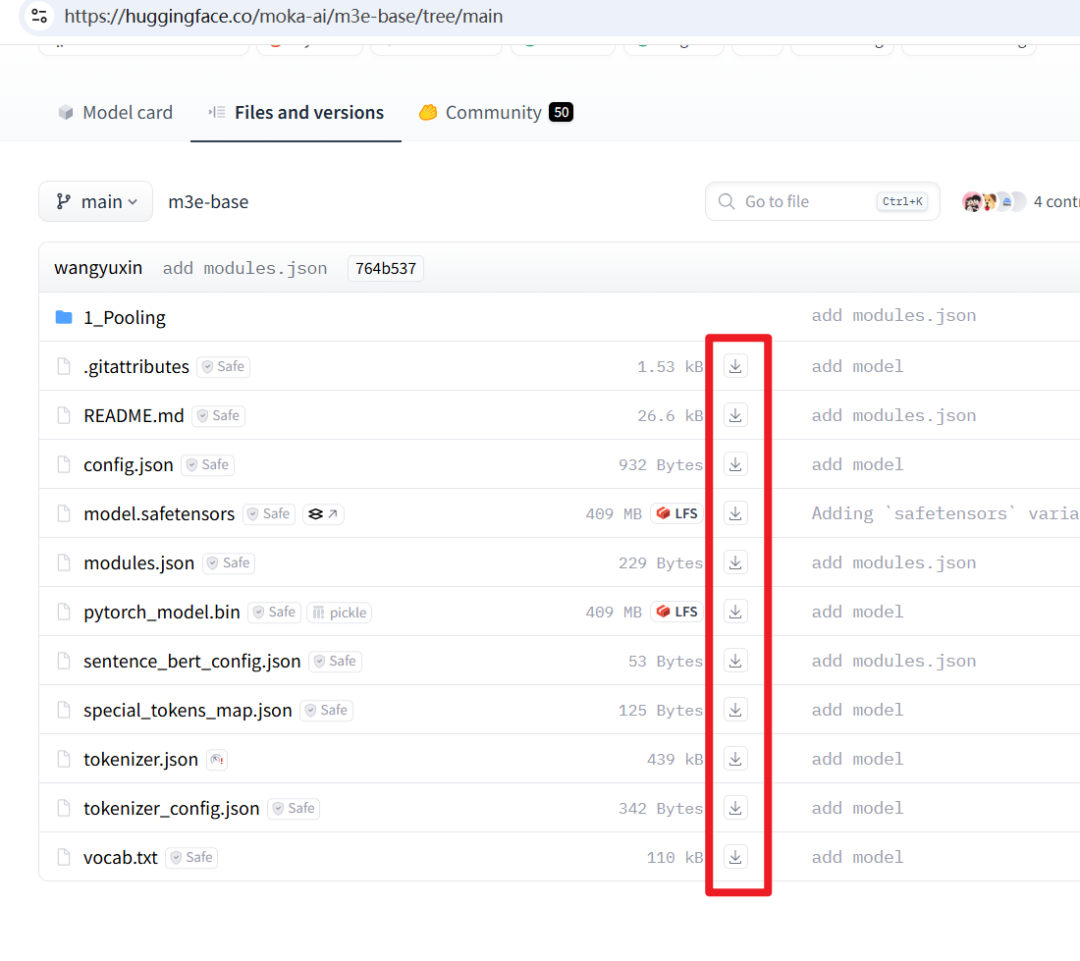Switch to the Model card tab
This screenshot has height=961, width=1080.
(115, 113)
